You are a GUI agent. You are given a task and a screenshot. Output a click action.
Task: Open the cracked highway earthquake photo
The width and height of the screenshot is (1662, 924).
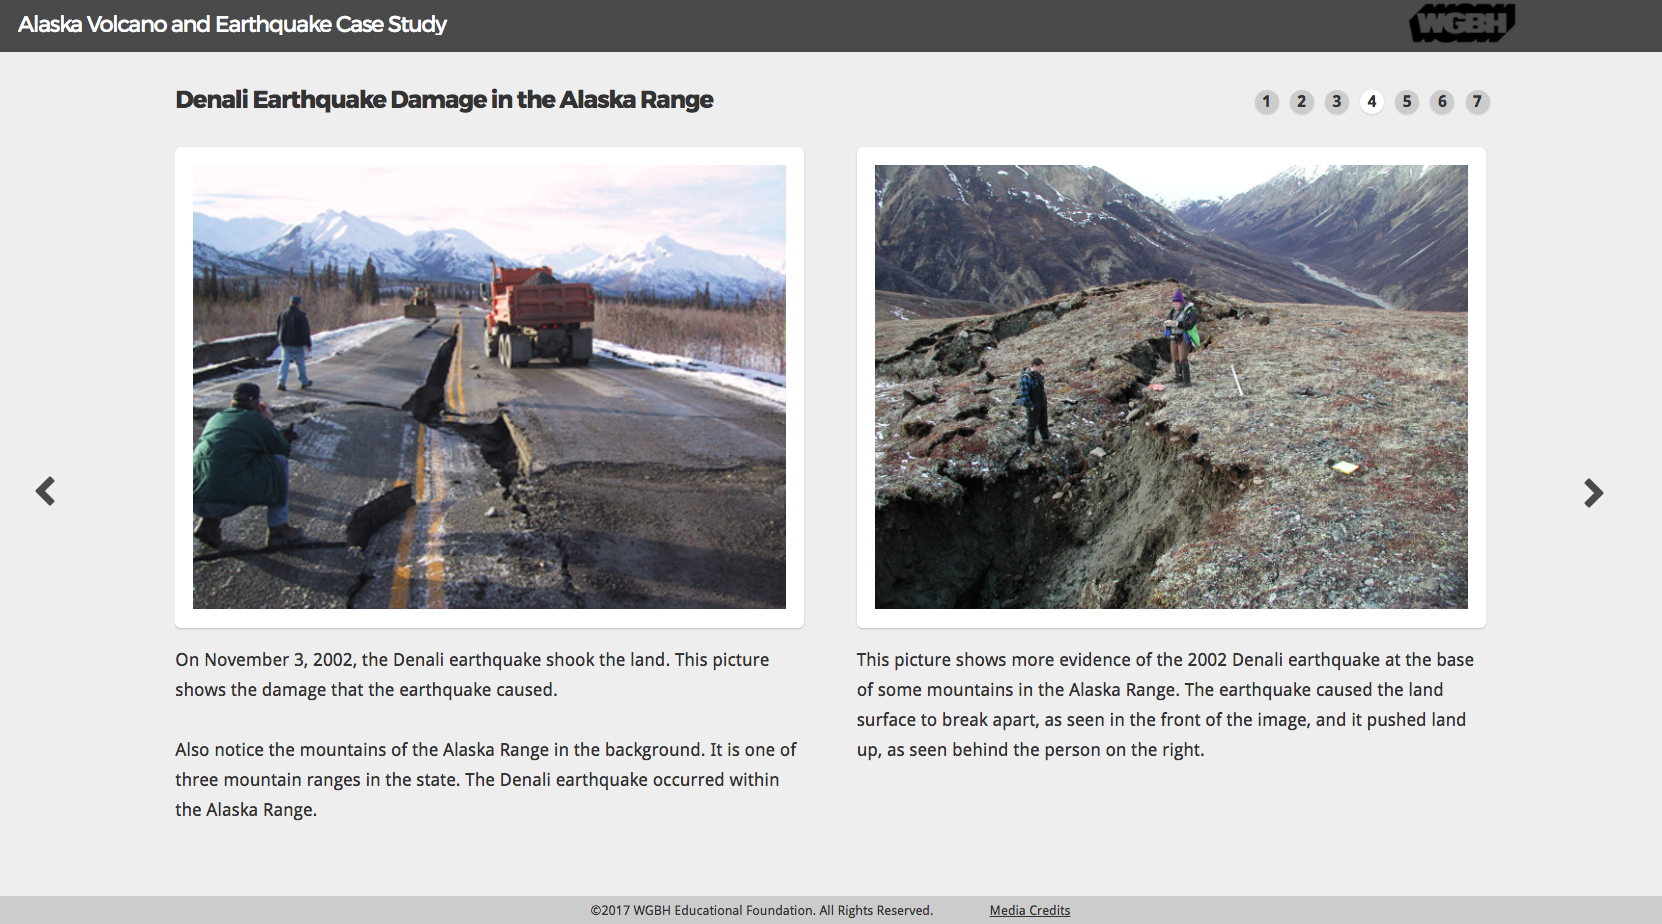coord(489,387)
